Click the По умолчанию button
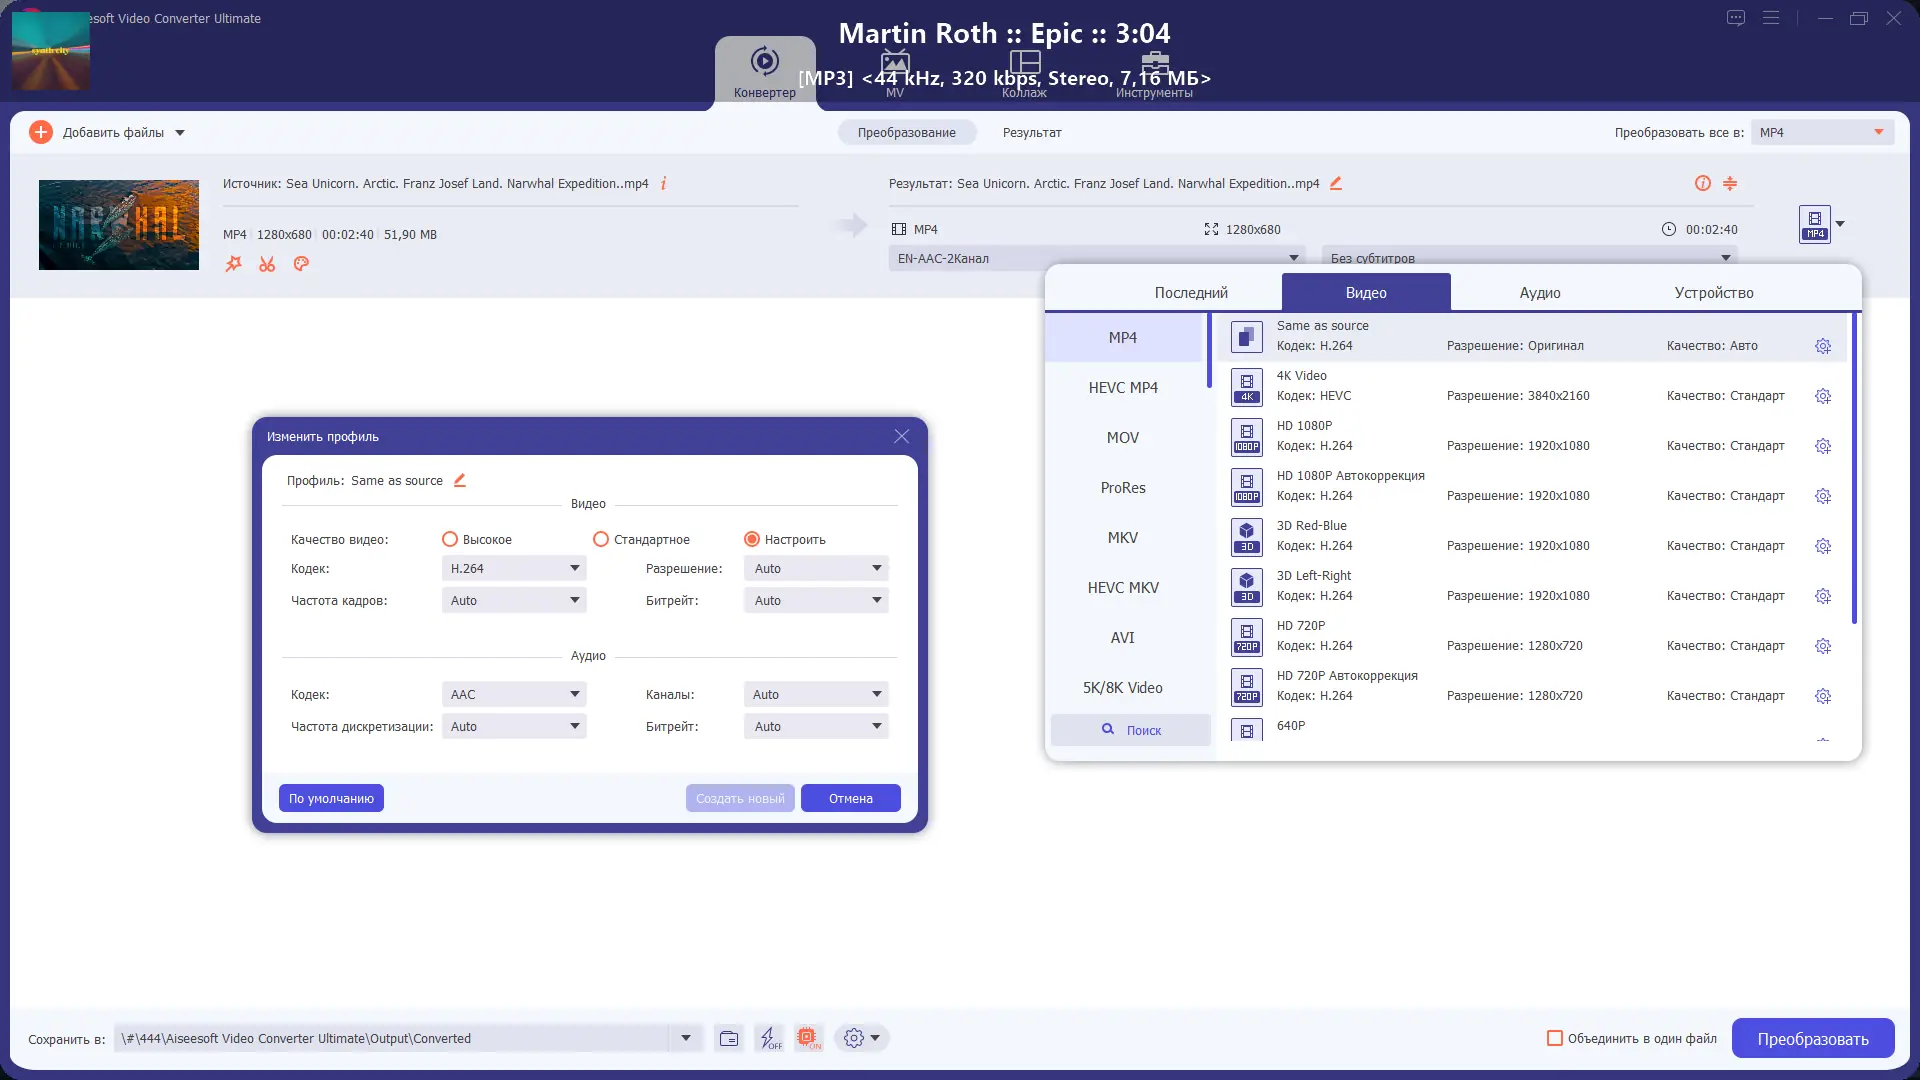This screenshot has height=1080, width=1920. 331,798
